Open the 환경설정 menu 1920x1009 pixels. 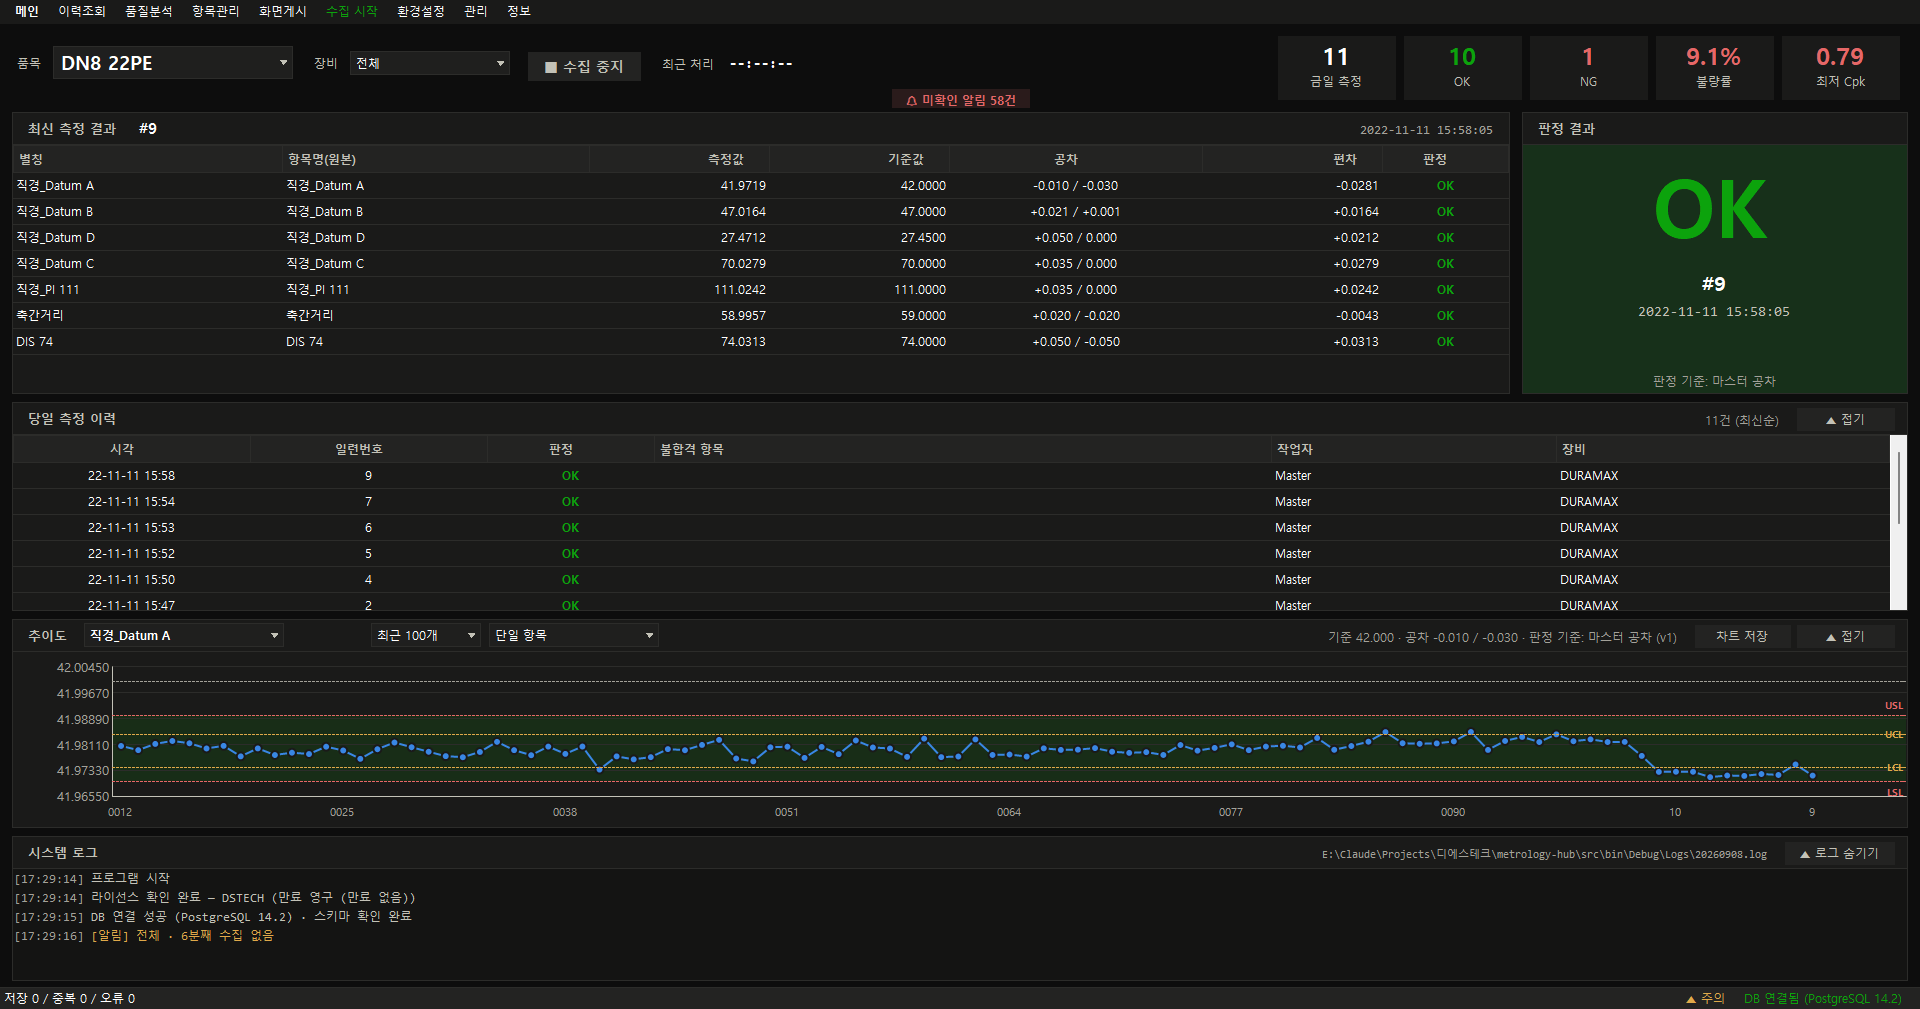coord(421,11)
